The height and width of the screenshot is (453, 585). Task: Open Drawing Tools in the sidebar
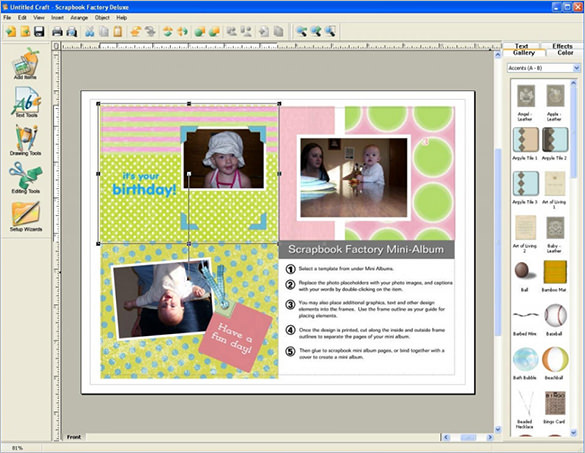click(25, 140)
